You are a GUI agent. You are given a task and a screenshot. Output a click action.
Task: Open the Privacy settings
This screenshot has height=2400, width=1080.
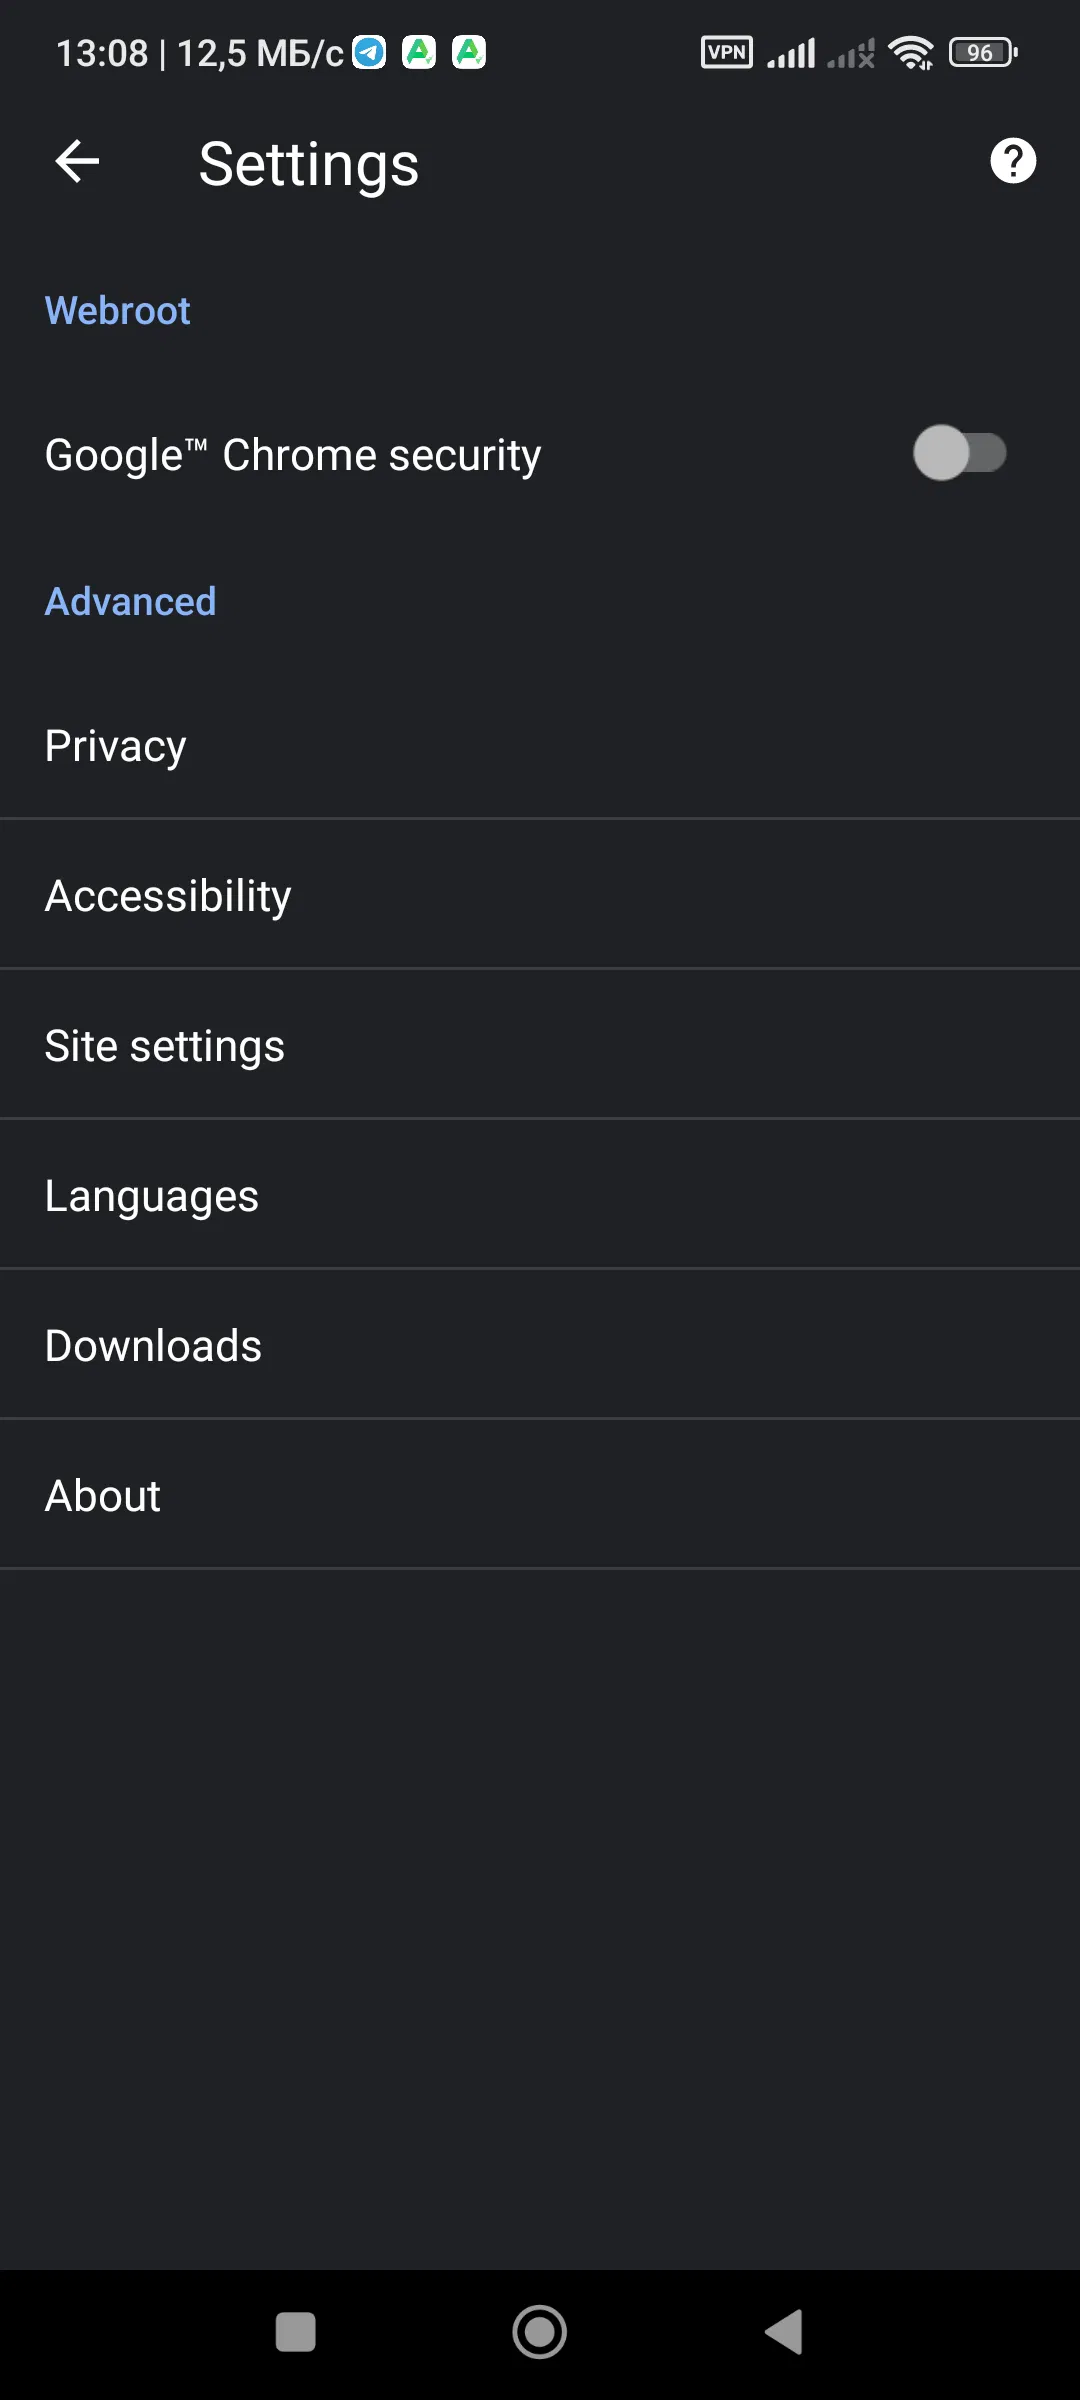pyautogui.click(x=116, y=746)
